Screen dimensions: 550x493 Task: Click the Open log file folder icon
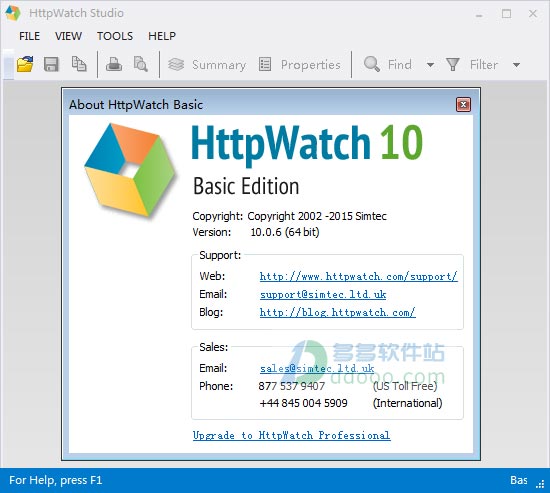[25, 64]
